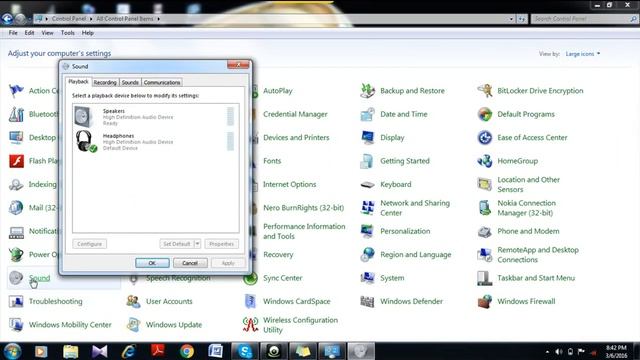
Task: Open the Tools menu
Action: click(68, 33)
